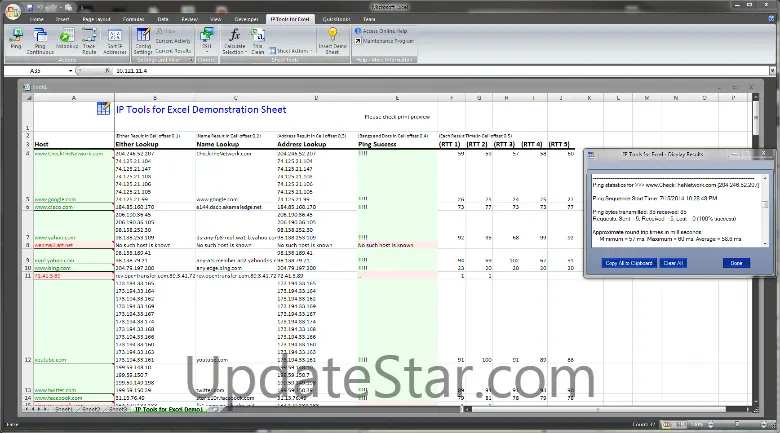Open the View ribbon tab

click(x=216, y=19)
